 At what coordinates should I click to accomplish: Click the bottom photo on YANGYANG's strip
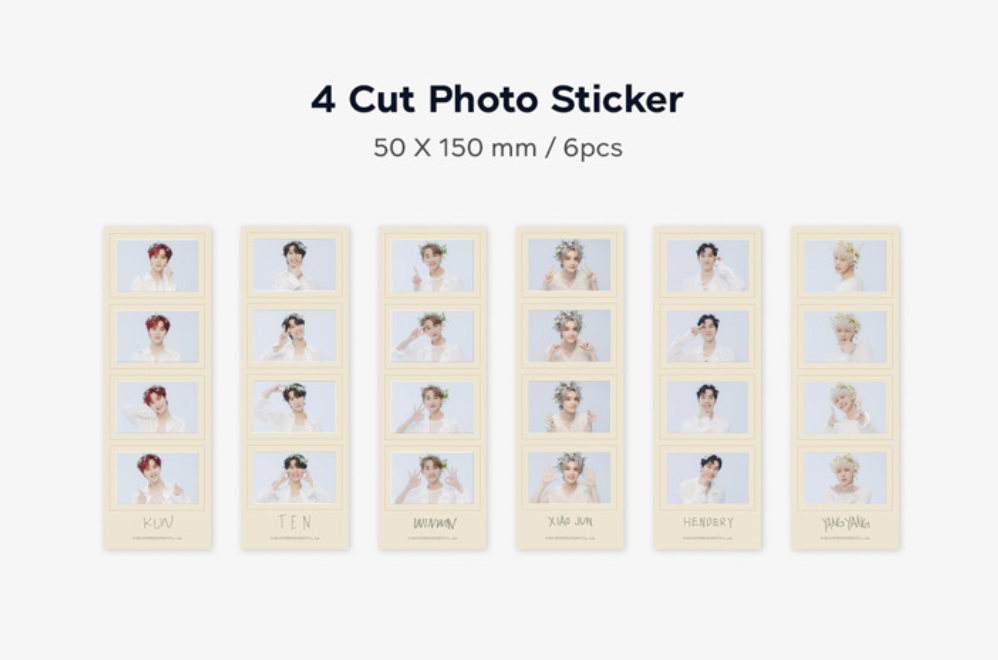845,477
